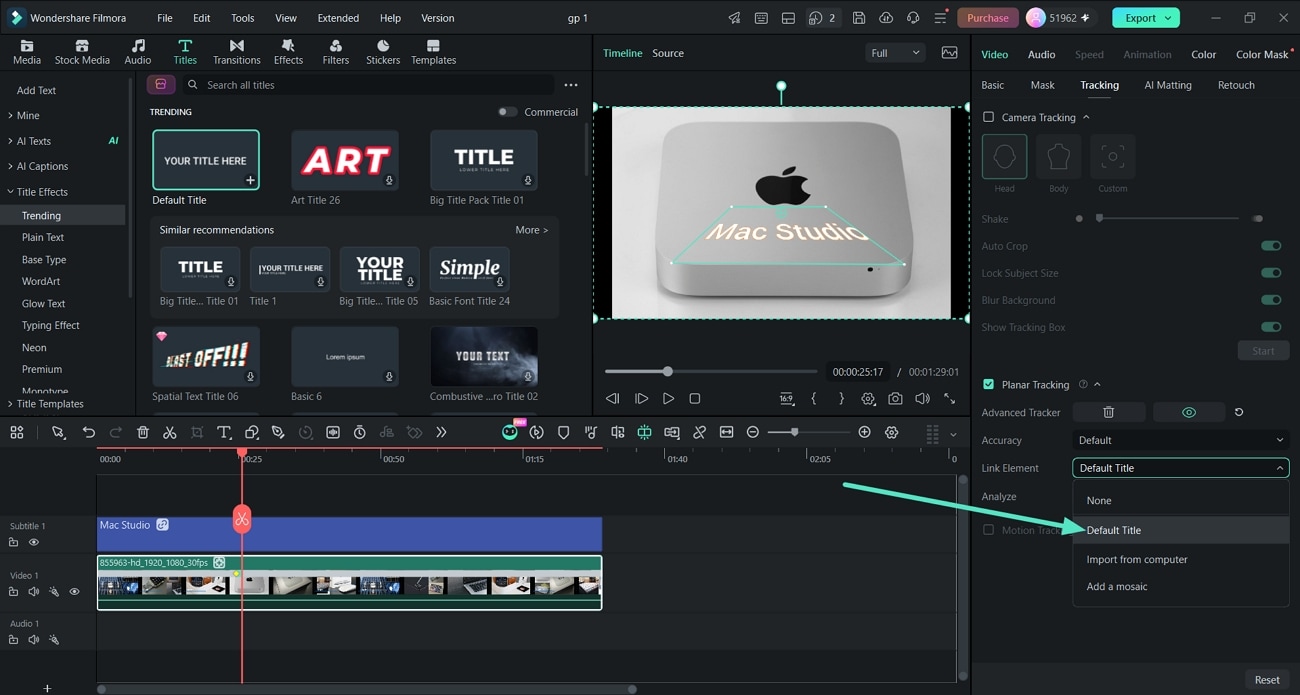Screen dimensions: 1300x695
Task: Toggle the Show Tracking Box switch
Action: click(1271, 327)
